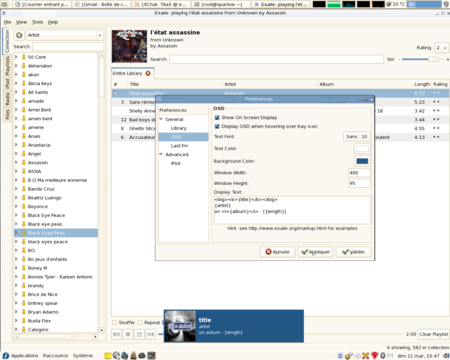
Task: Click the third playback control button
Action: 139,334
